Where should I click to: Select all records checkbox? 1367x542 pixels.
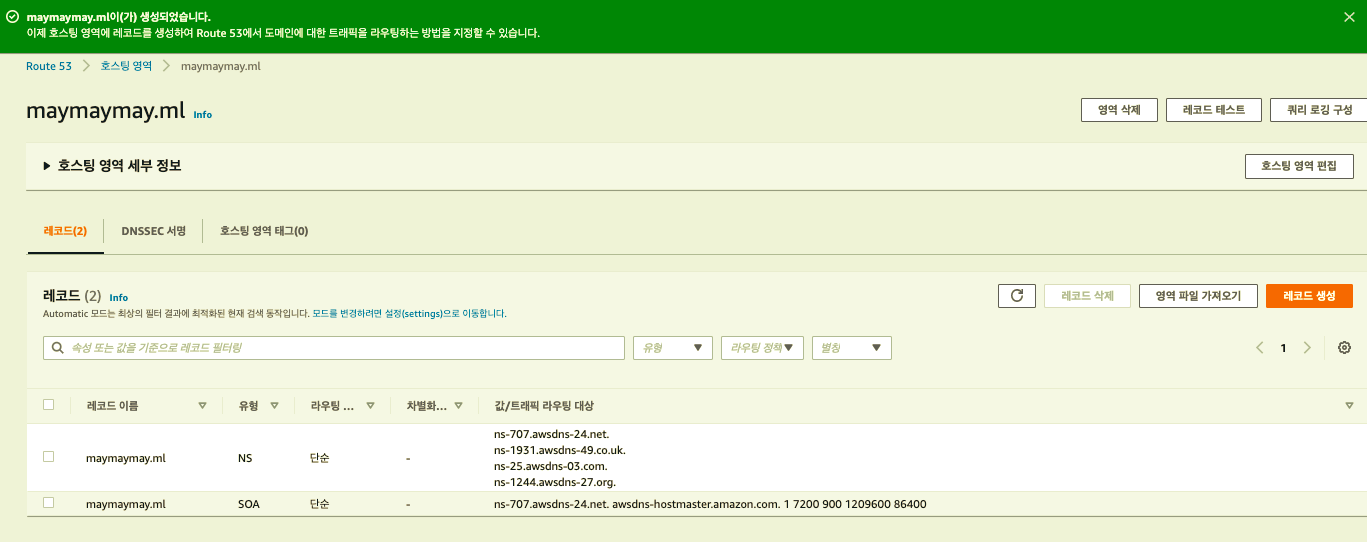(48, 405)
